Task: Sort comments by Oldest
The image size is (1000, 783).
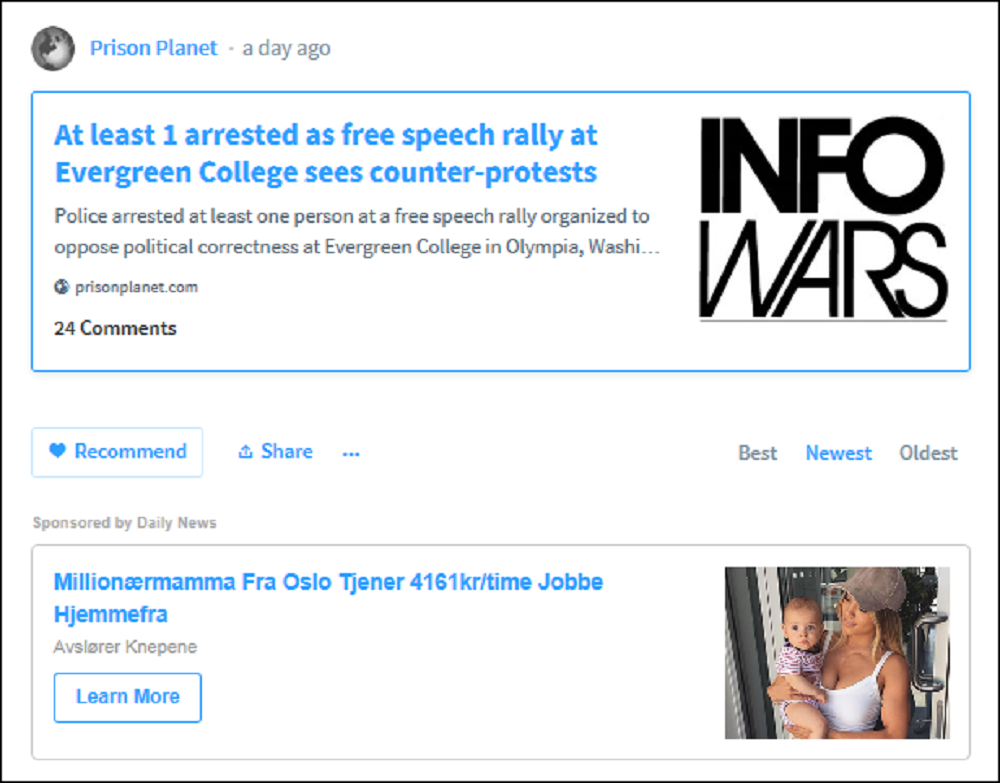Action: click(x=928, y=453)
